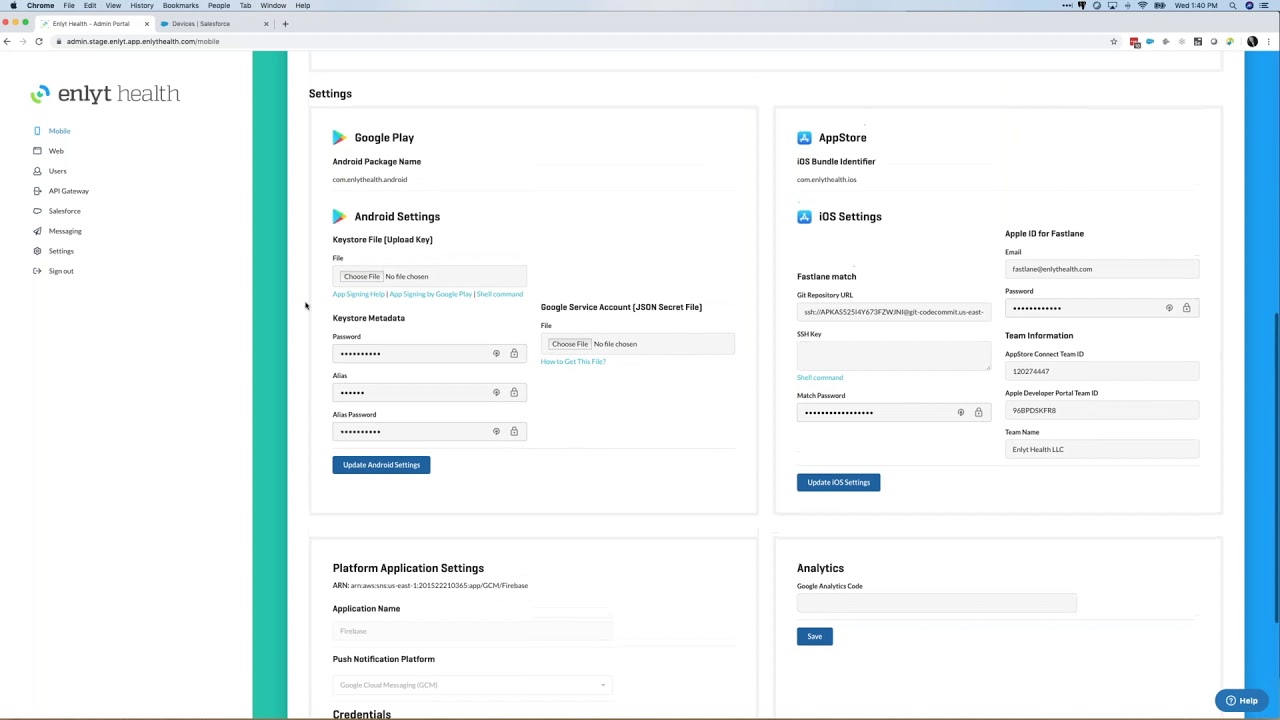This screenshot has height=720, width=1280.
Task: Open the Bookmarks menu in the menu bar
Action: click(180, 6)
